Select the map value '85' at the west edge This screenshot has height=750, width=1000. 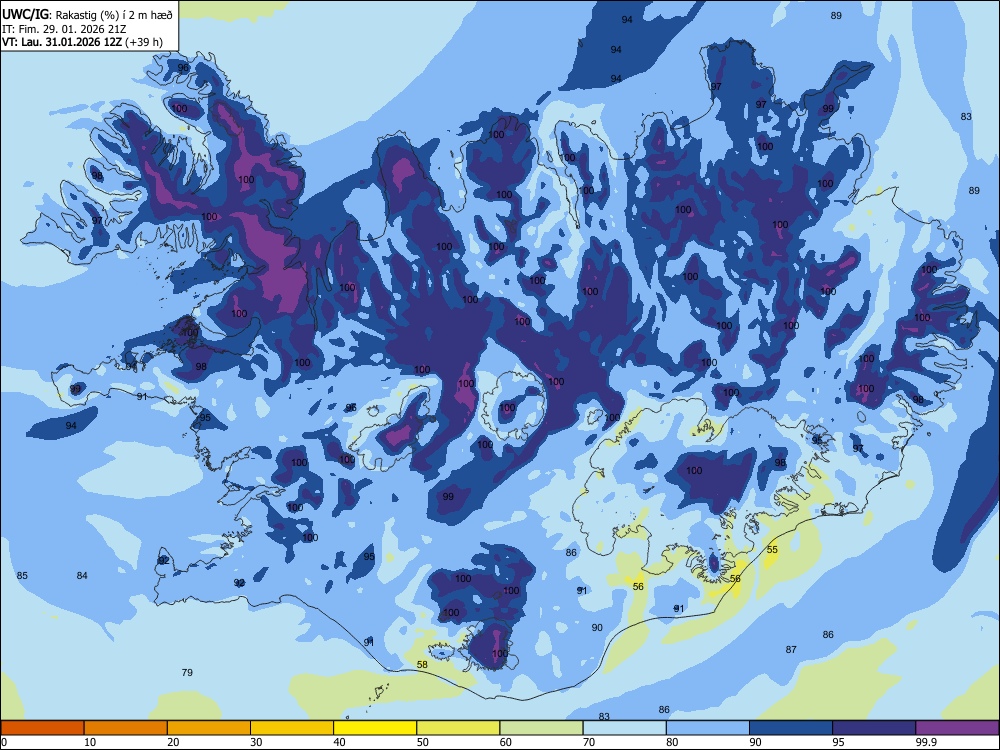pyautogui.click(x=22, y=575)
